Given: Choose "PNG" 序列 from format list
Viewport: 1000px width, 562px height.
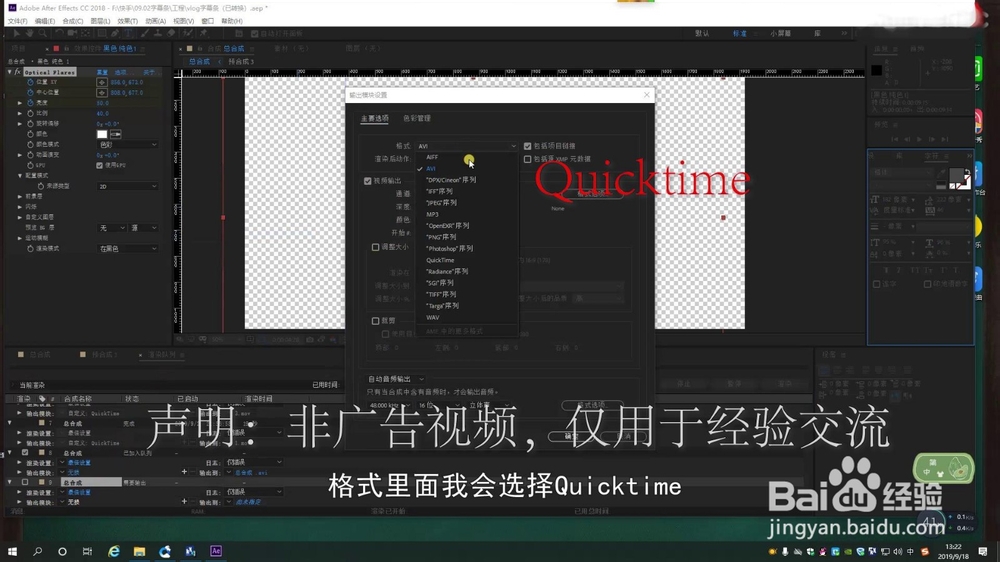Looking at the screenshot, I should pyautogui.click(x=441, y=237).
